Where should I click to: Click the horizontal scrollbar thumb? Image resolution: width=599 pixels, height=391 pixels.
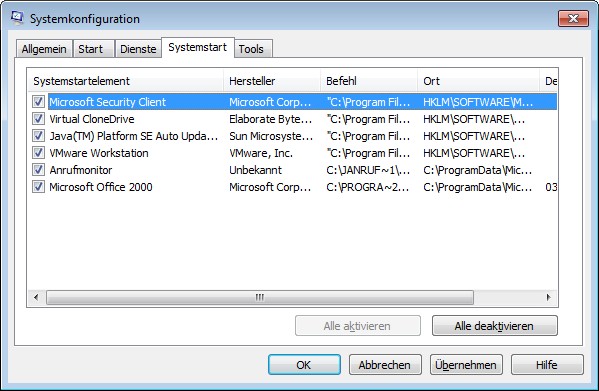click(260, 297)
